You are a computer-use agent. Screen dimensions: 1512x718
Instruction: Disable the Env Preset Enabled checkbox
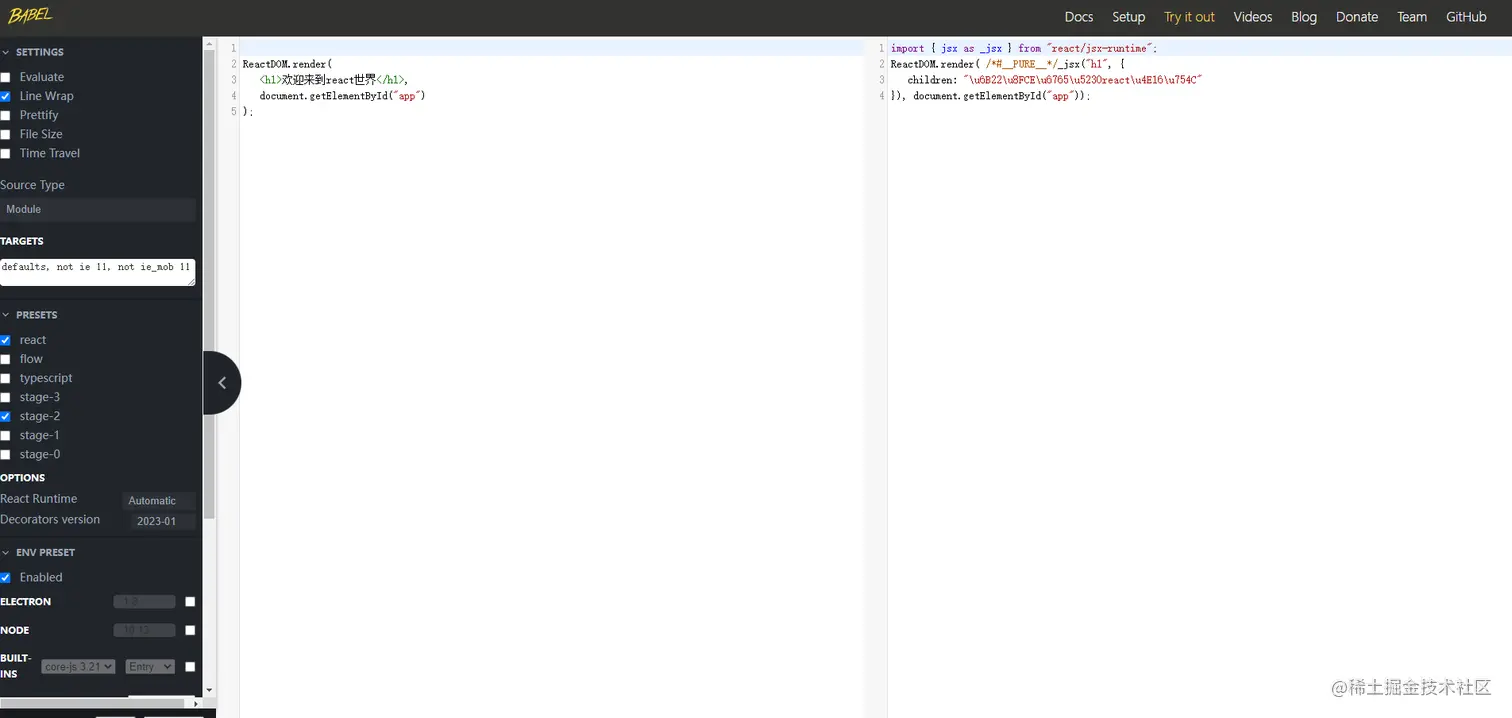6,577
